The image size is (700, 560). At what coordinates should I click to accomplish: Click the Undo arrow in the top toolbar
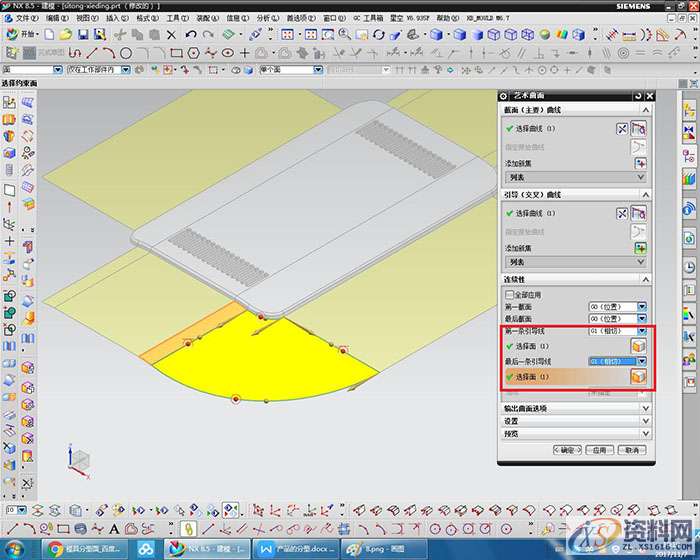pyautogui.click(x=191, y=35)
